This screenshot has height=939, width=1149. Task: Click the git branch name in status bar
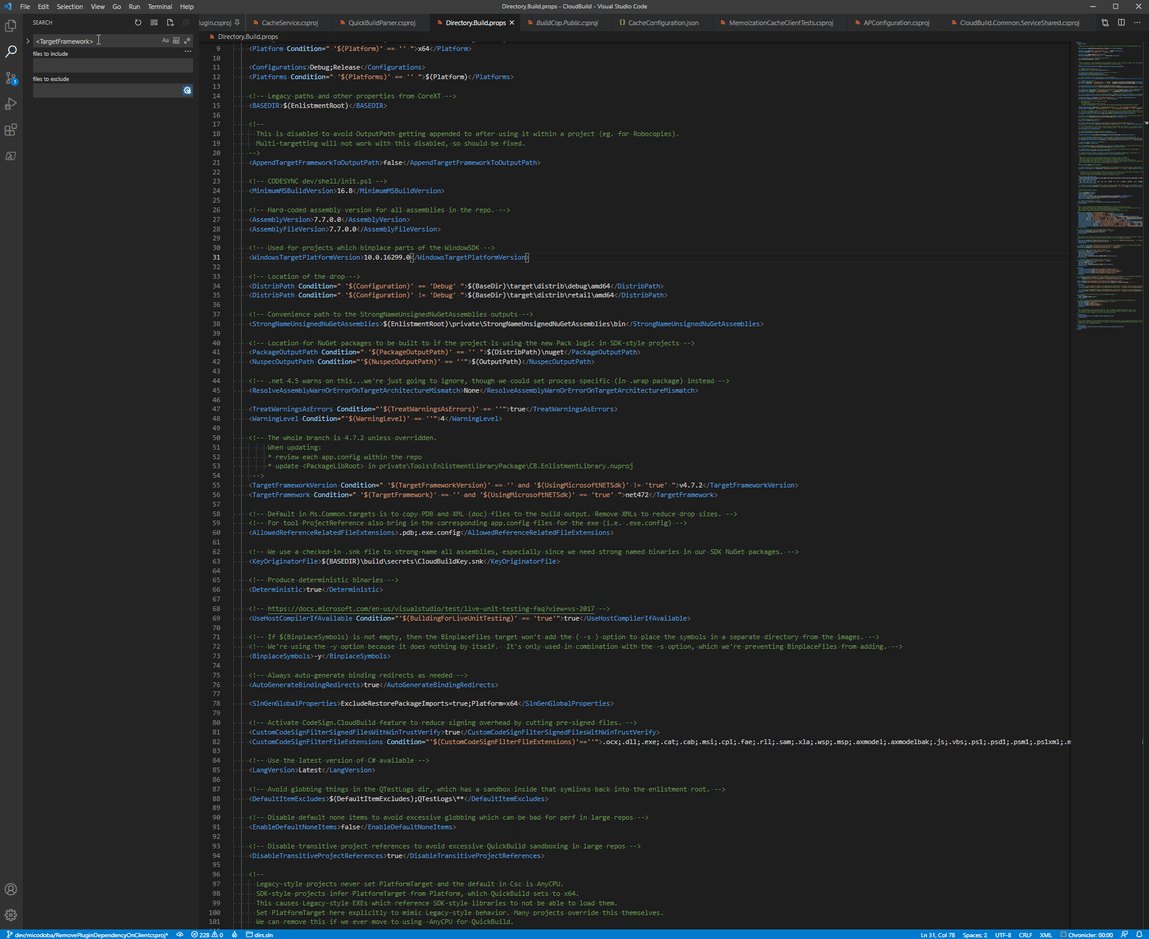point(86,935)
